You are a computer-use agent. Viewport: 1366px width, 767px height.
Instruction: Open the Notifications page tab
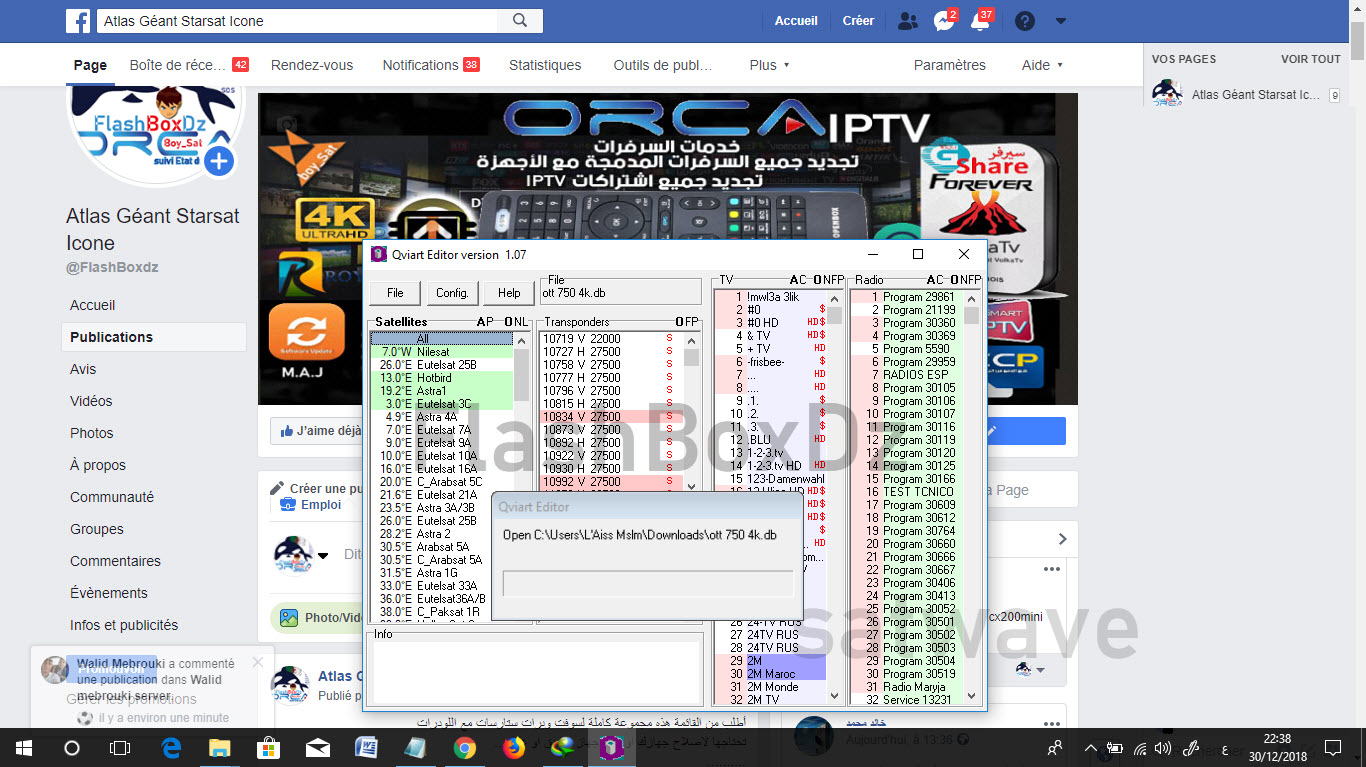(430, 65)
